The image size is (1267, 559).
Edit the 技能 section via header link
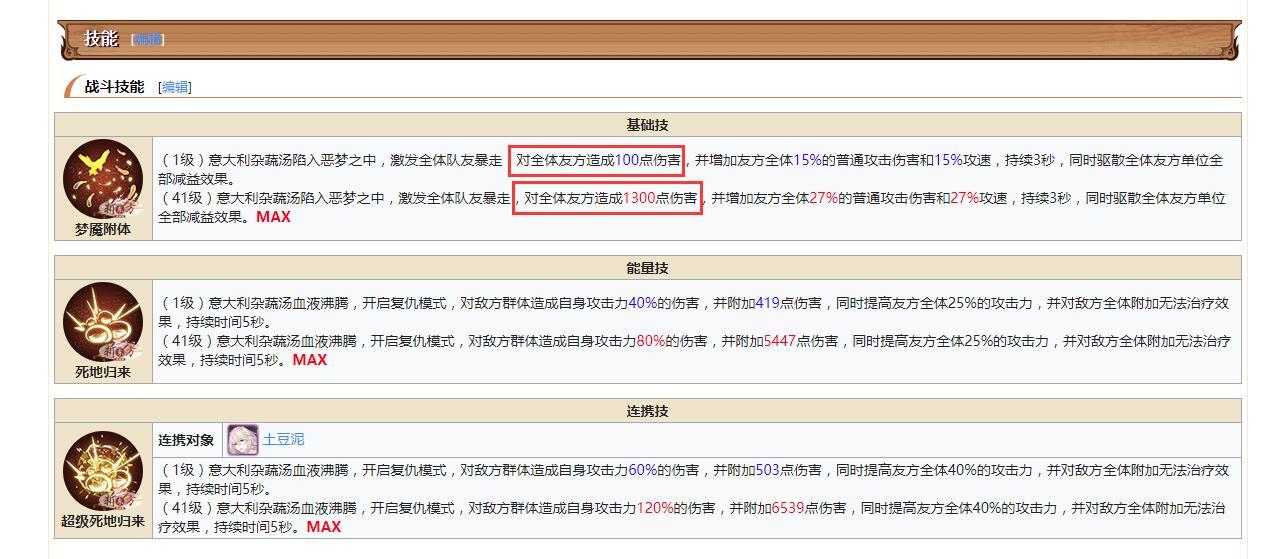pyautogui.click(x=148, y=39)
